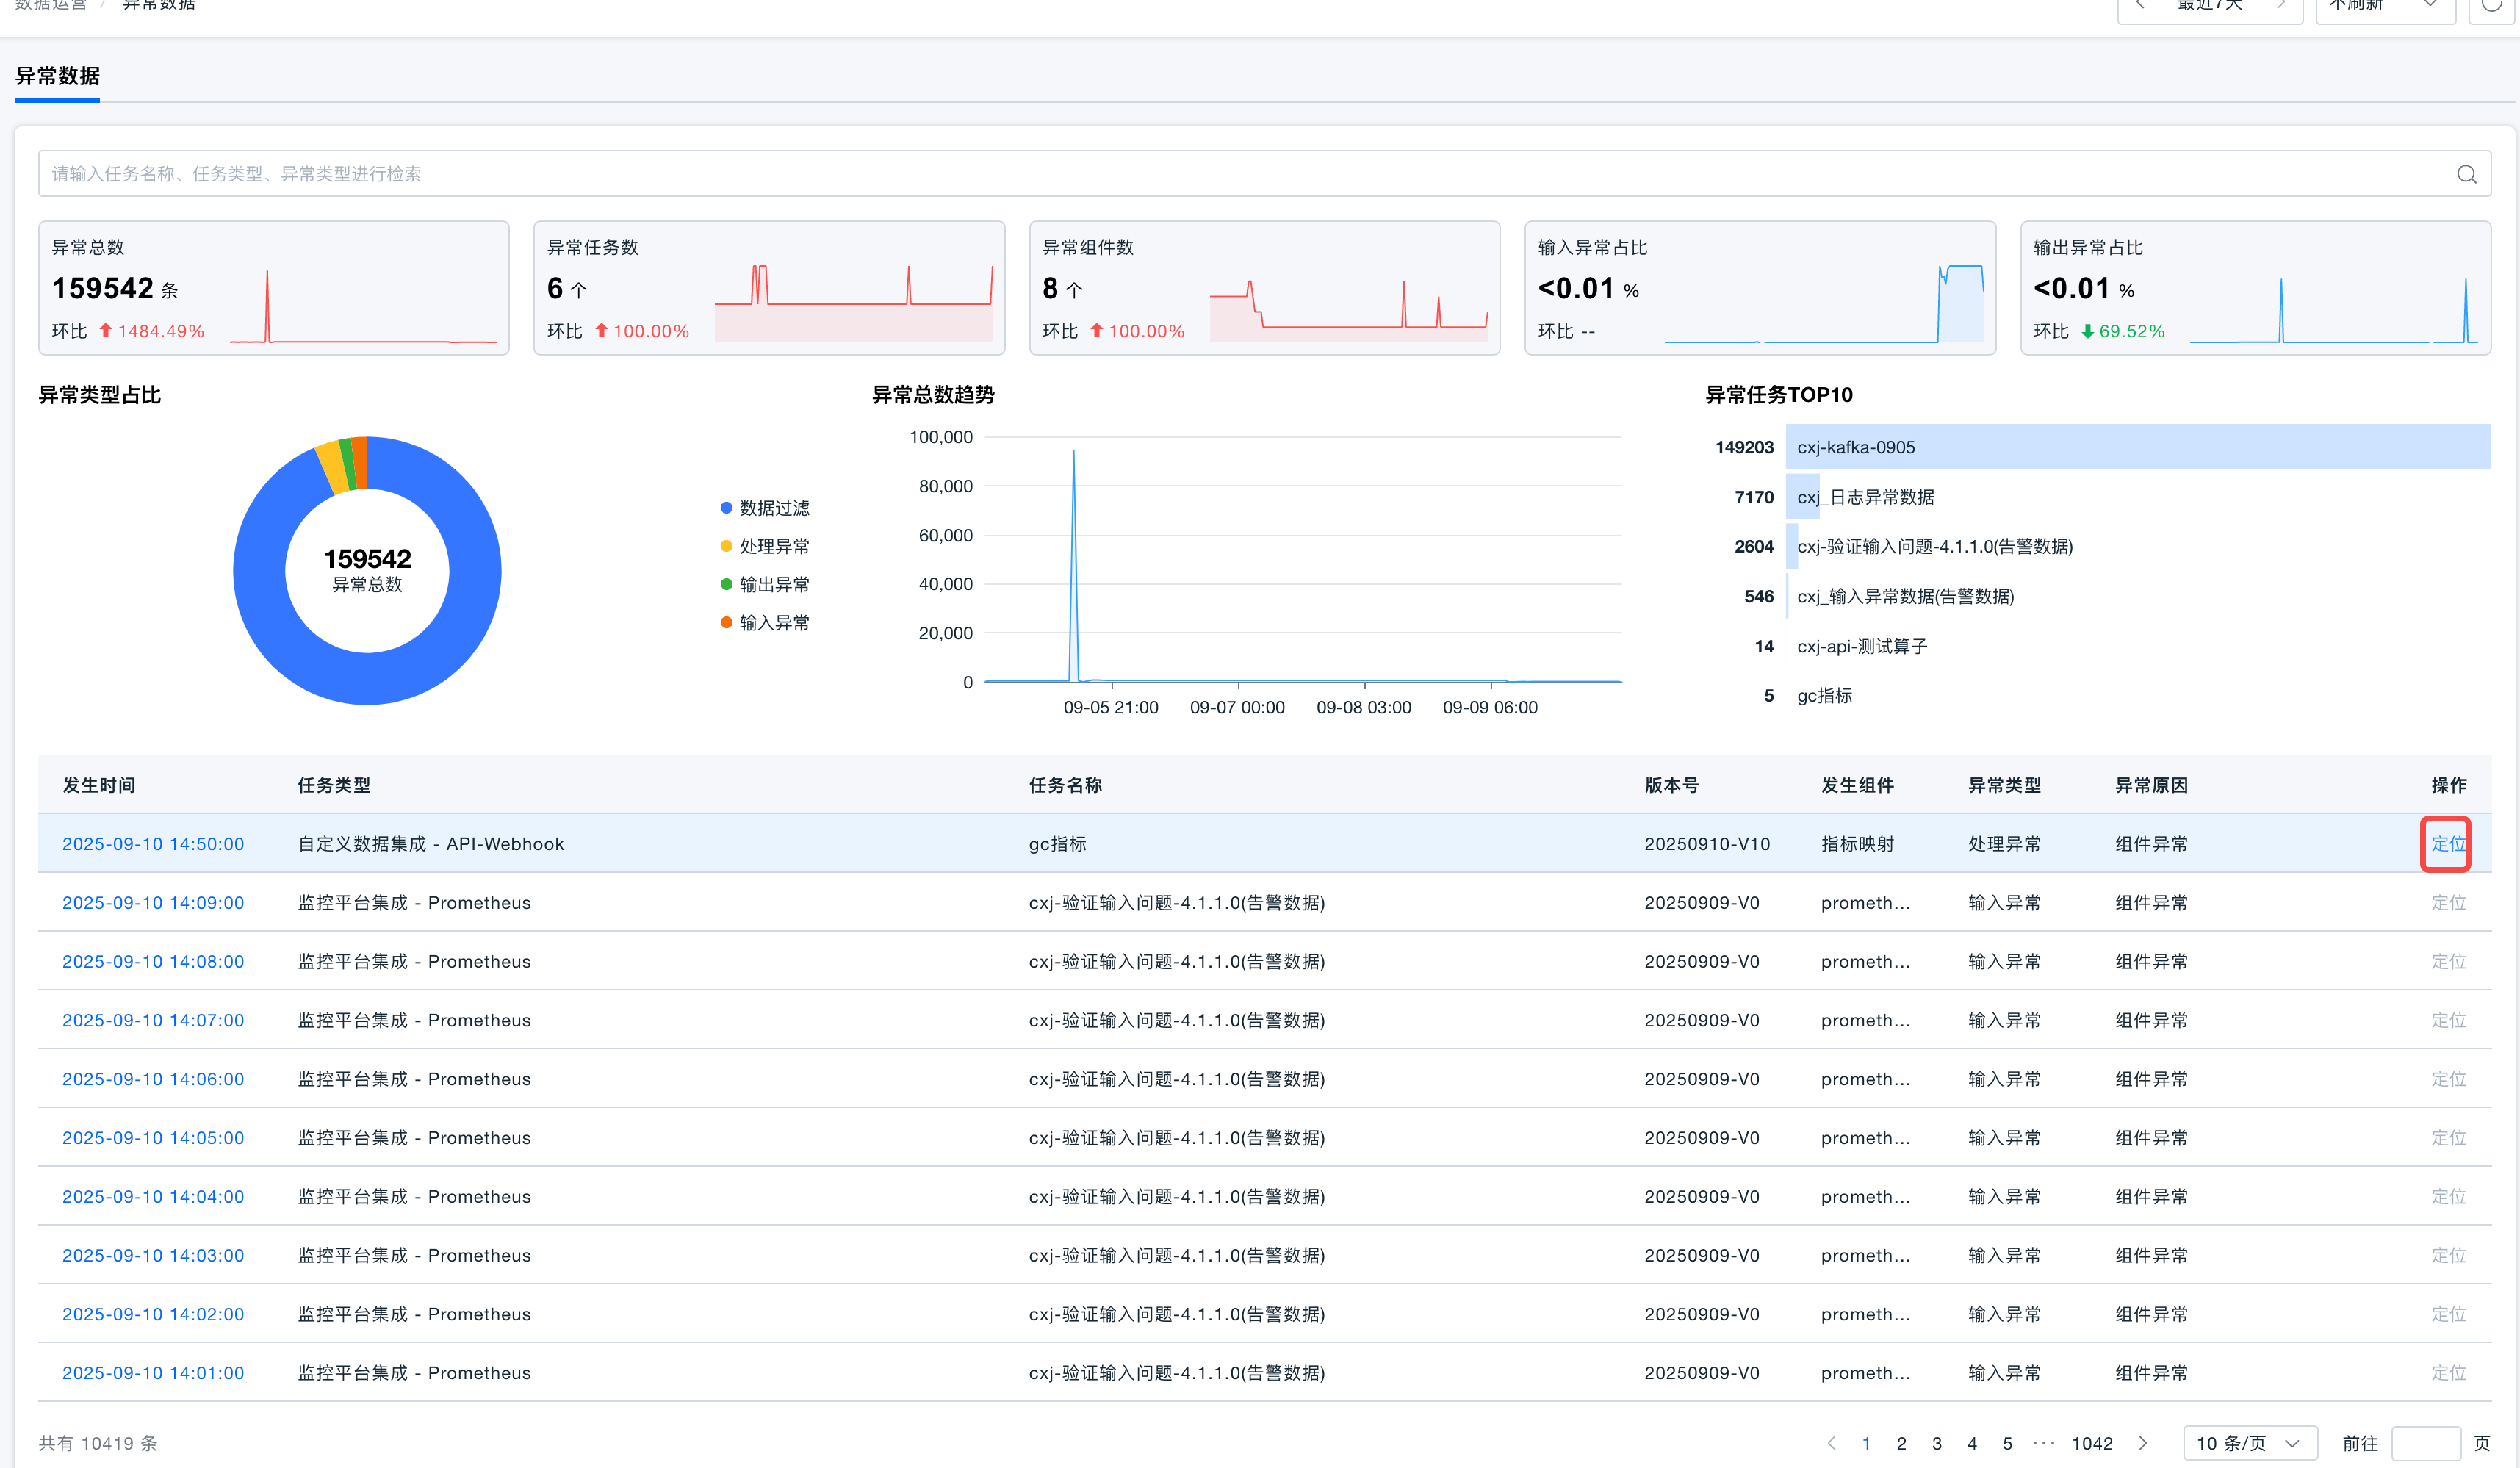Viewport: 2520px width, 1468px height.
Task: Open the 10 条/页 page size dropdown
Action: 2250,1443
